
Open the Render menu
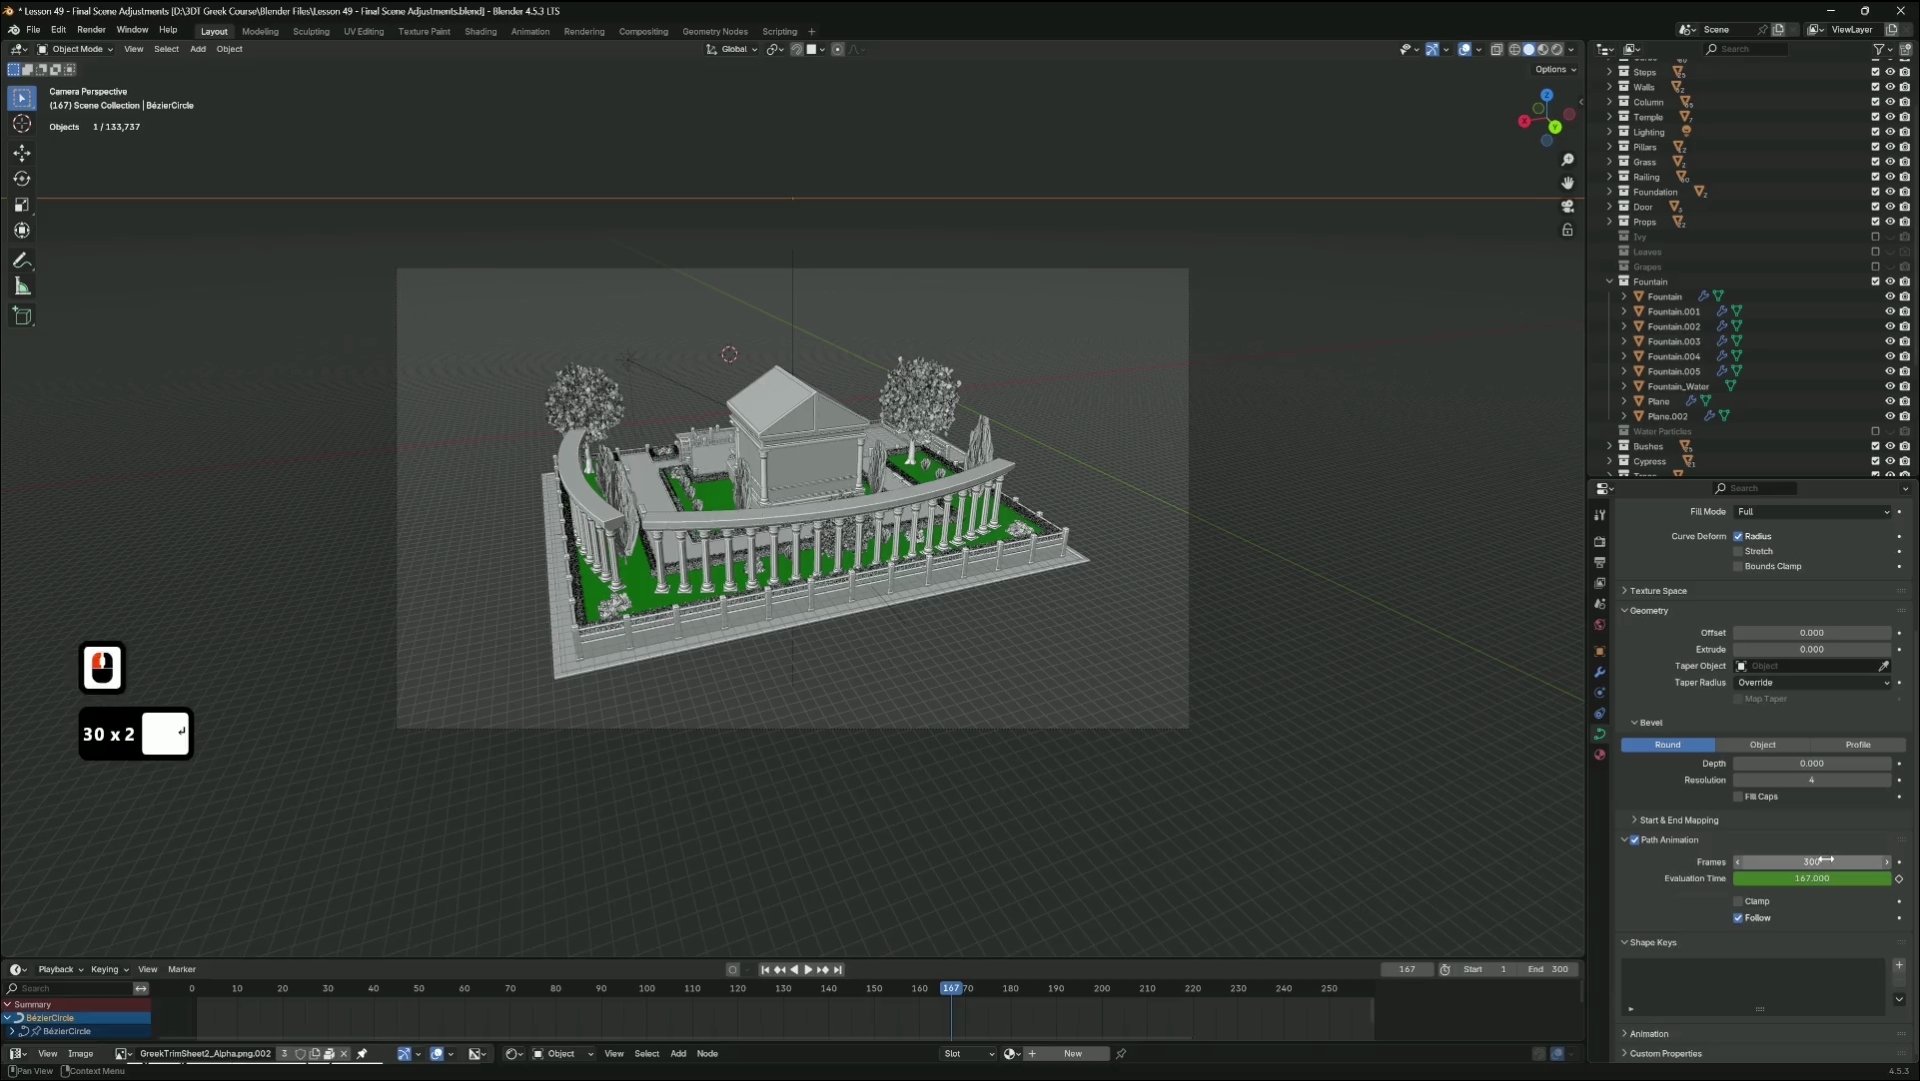pos(91,30)
